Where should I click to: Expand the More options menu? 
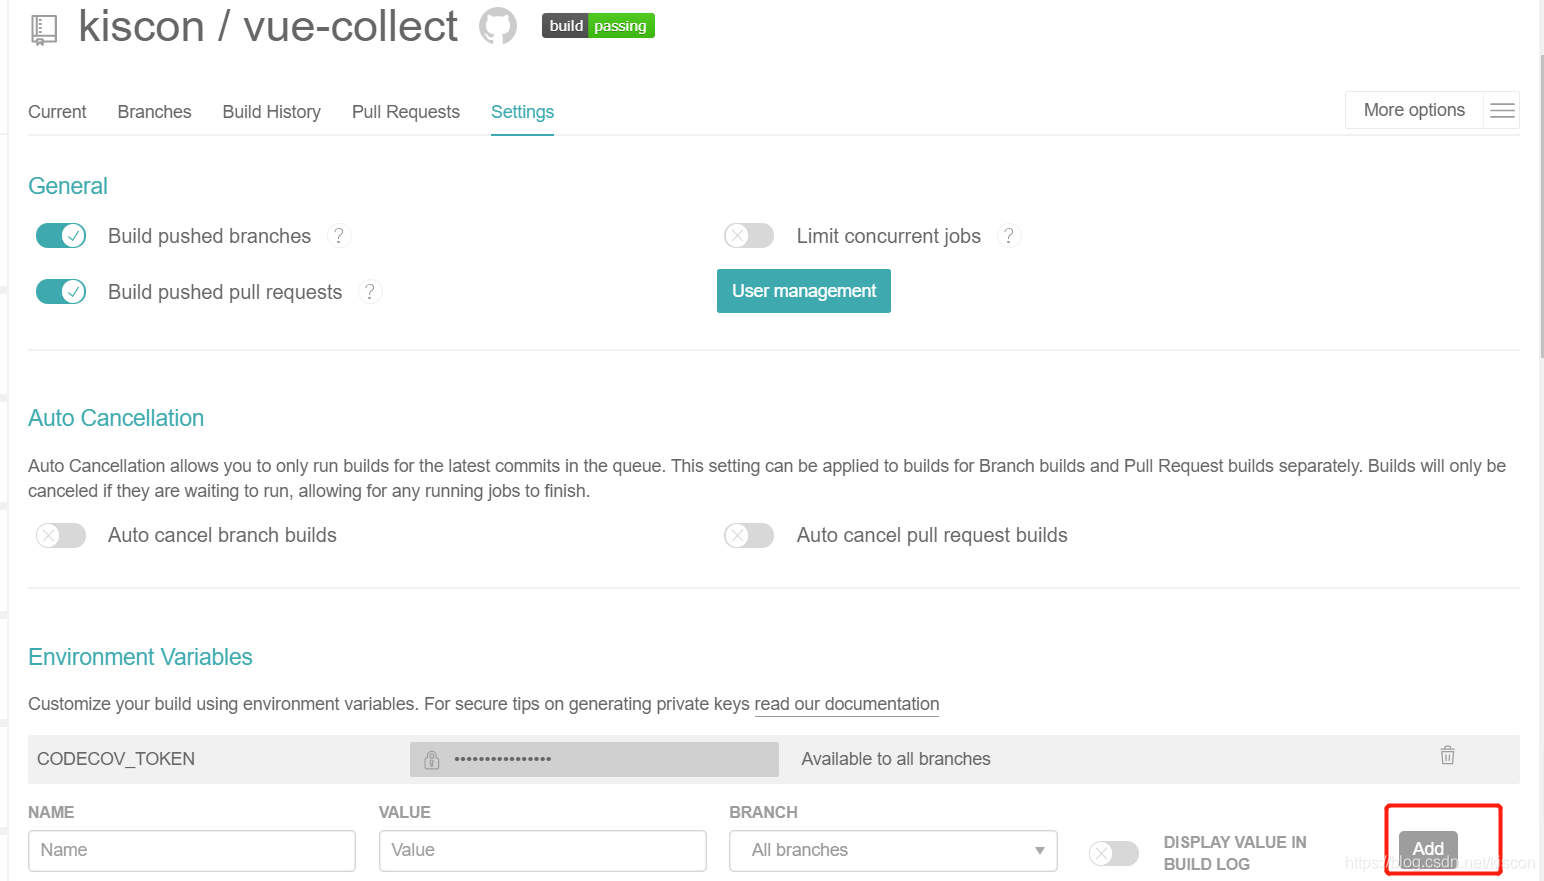[1414, 110]
